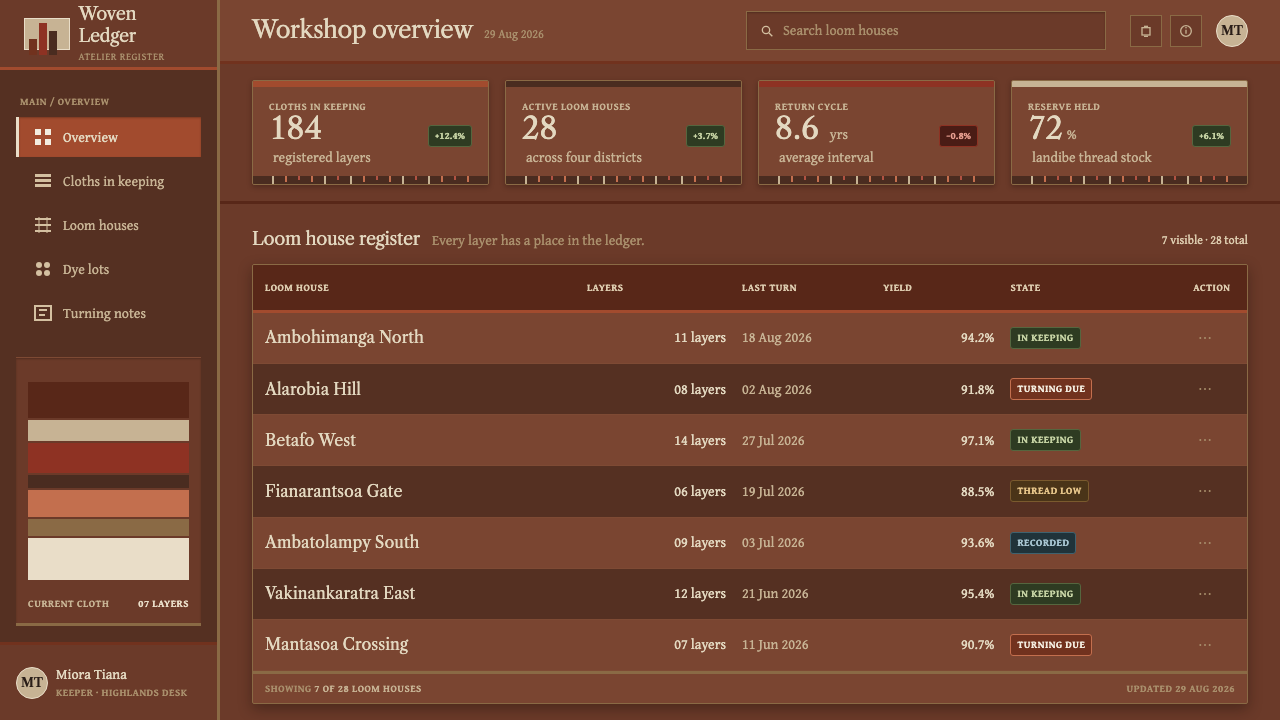Open the Vakinankaratra East loom house
This screenshot has width=1280, height=720.
pyautogui.click(x=340, y=593)
